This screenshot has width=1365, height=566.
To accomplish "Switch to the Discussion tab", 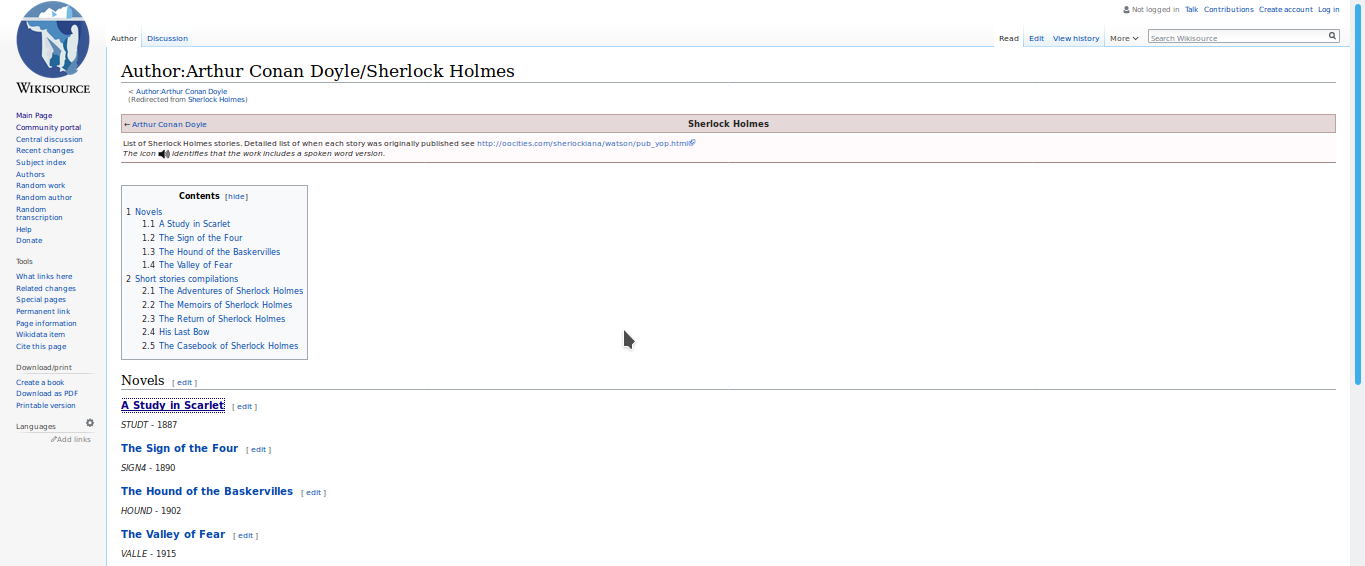I will (167, 38).
